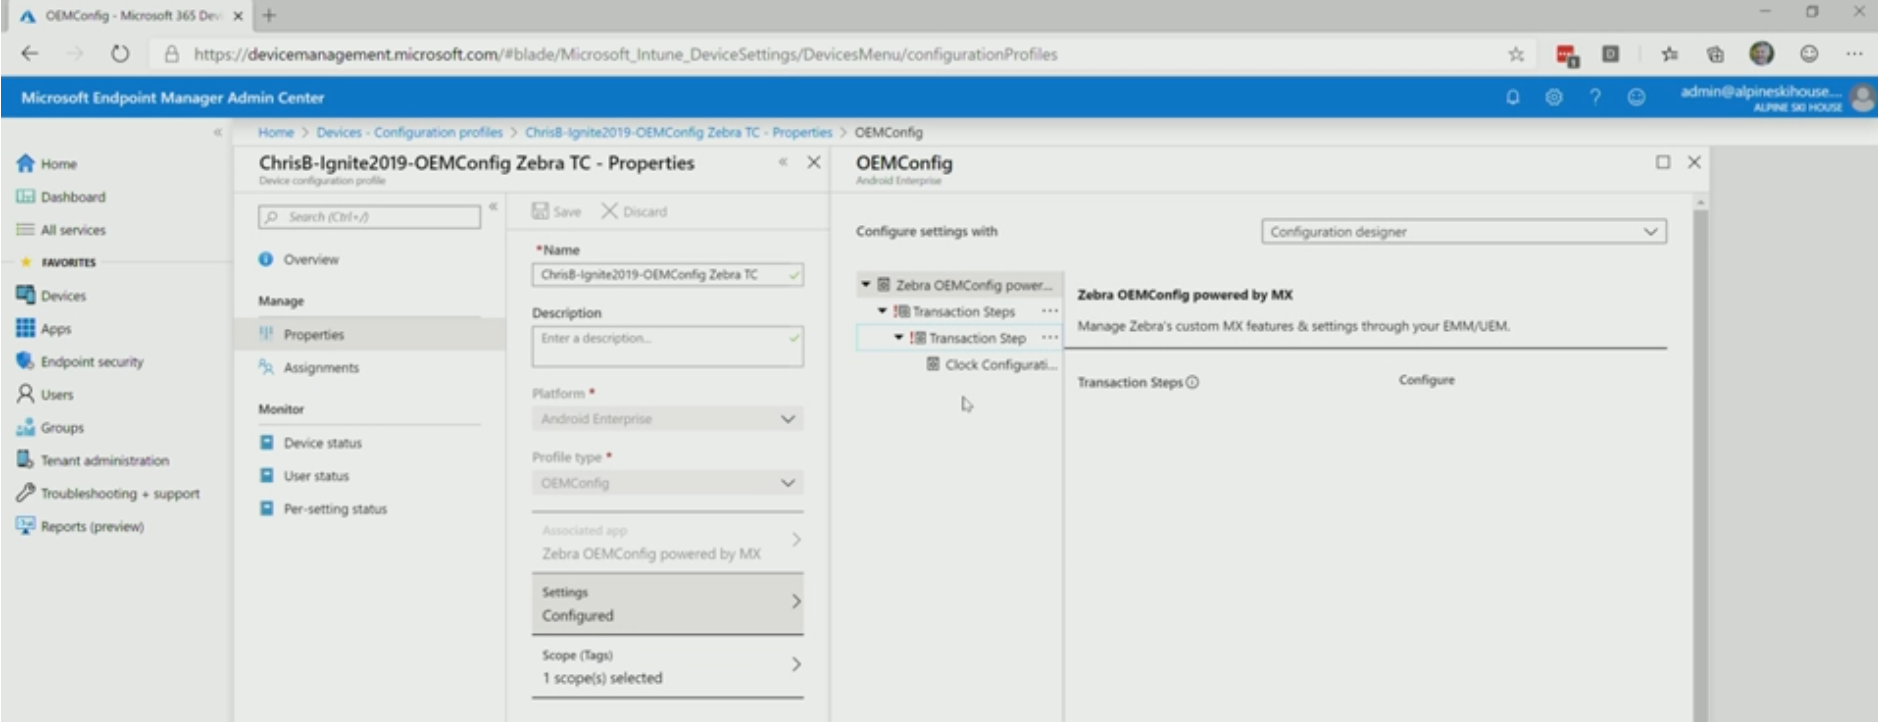Click red extension icon in browser toolbar
The width and height of the screenshot is (1878, 722).
tap(1567, 55)
